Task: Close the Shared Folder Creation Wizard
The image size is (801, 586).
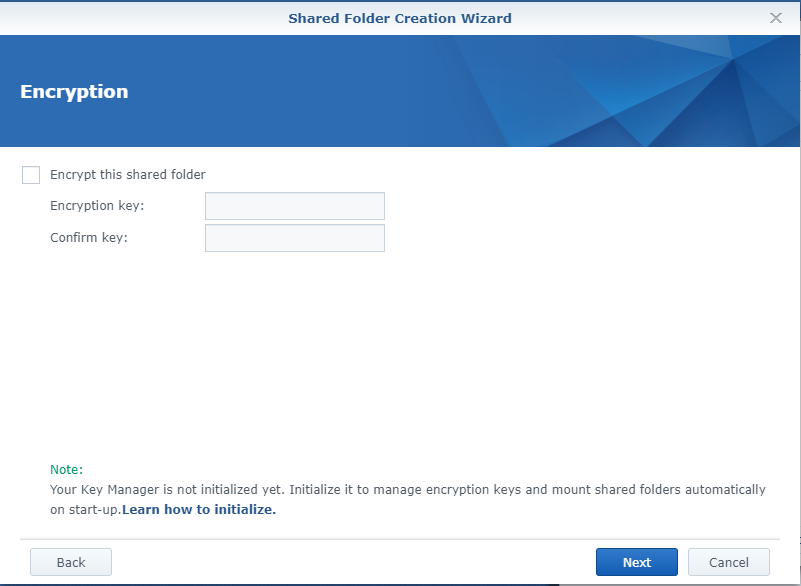Action: coord(776,18)
